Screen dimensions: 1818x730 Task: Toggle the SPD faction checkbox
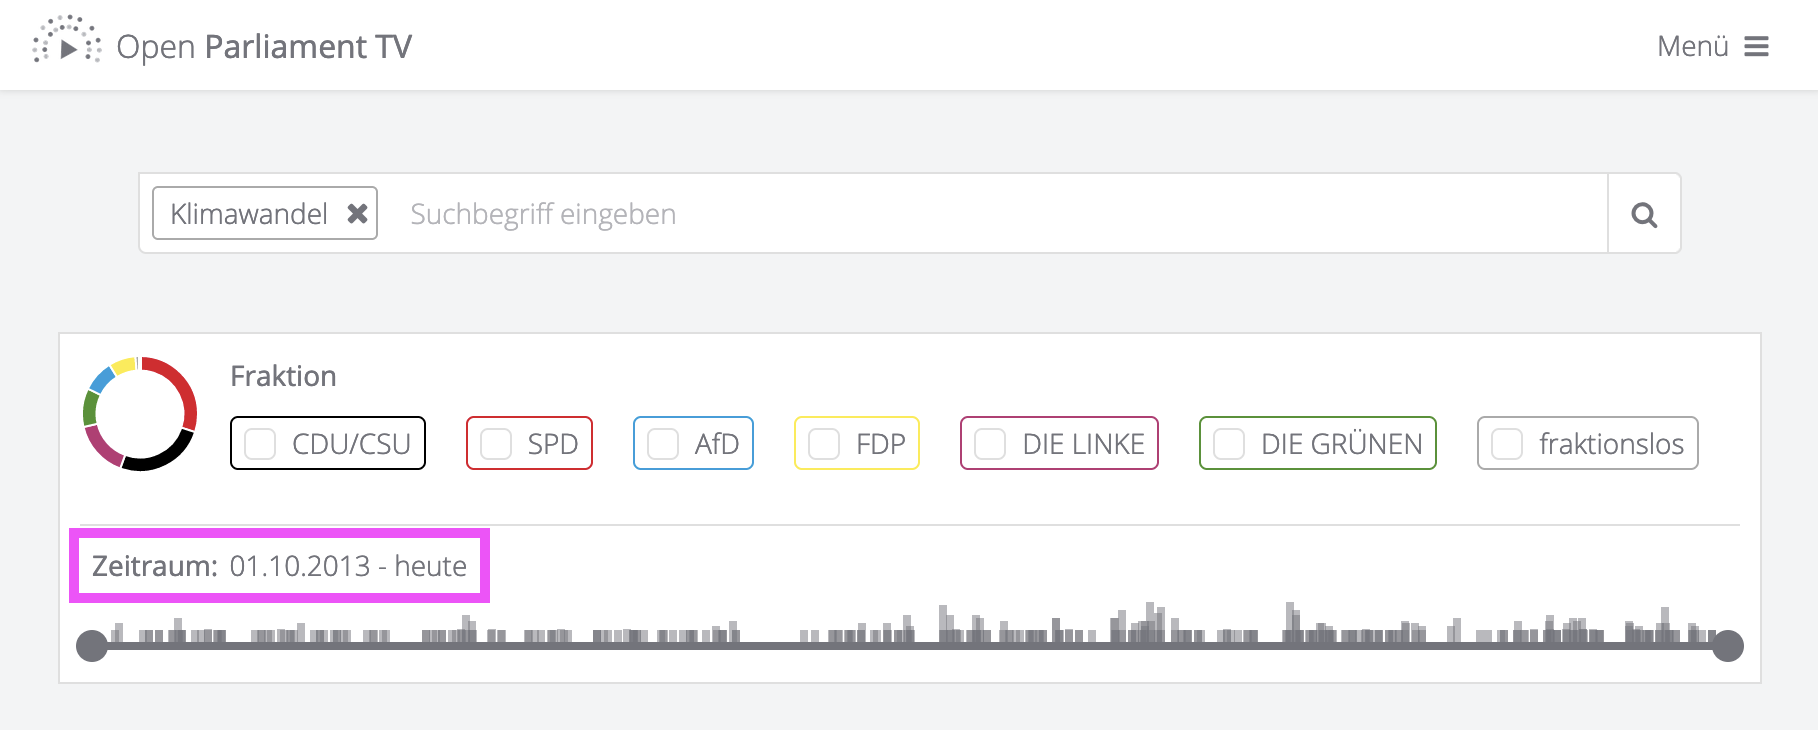click(496, 444)
